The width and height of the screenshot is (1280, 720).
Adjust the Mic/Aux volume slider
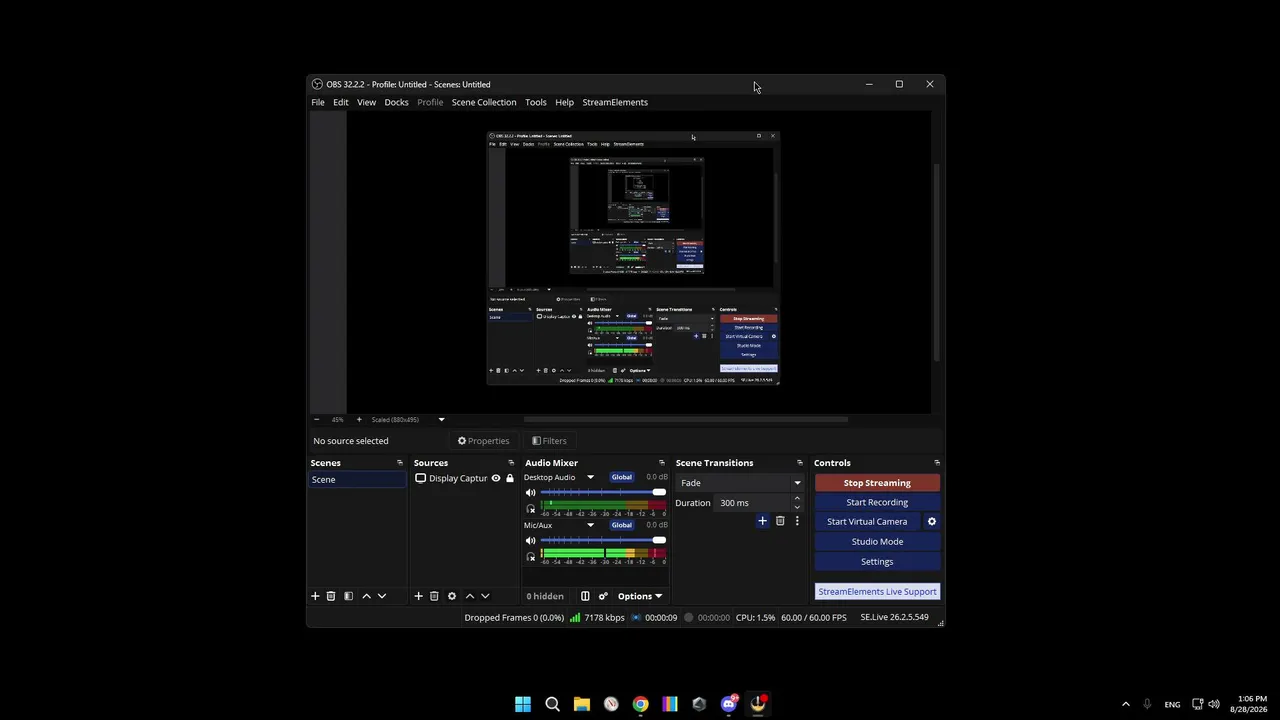pyautogui.click(x=603, y=541)
